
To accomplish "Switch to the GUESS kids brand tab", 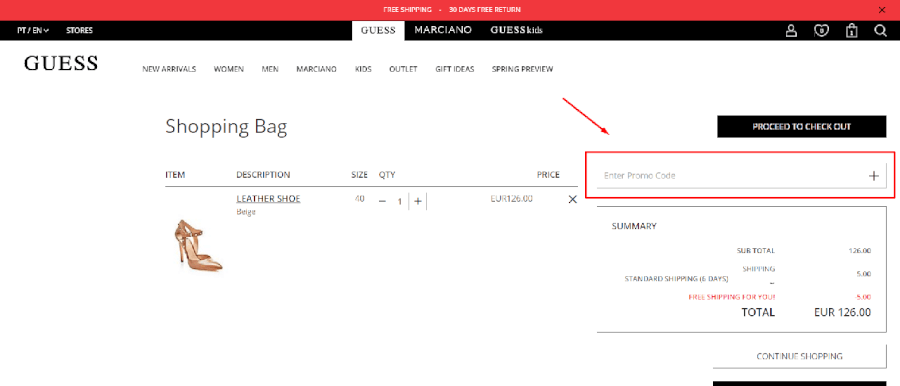I will (516, 30).
